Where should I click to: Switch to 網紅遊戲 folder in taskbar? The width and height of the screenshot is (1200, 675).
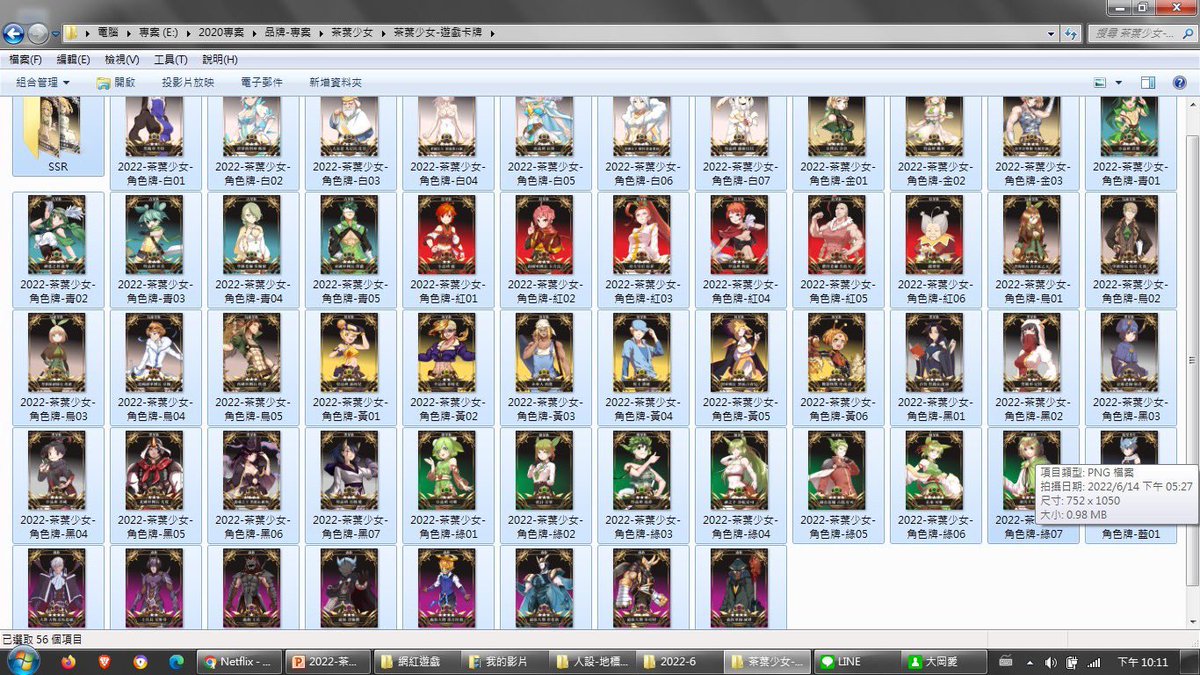coord(417,661)
